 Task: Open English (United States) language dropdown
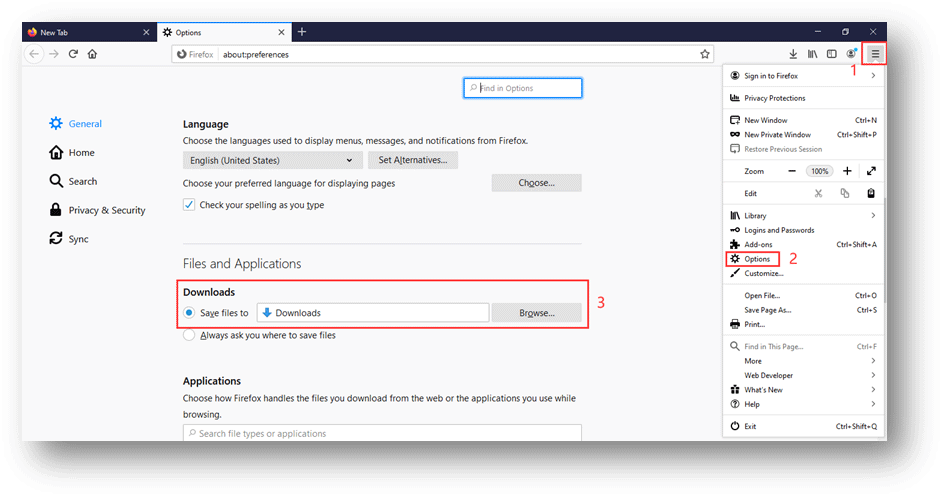(x=272, y=160)
